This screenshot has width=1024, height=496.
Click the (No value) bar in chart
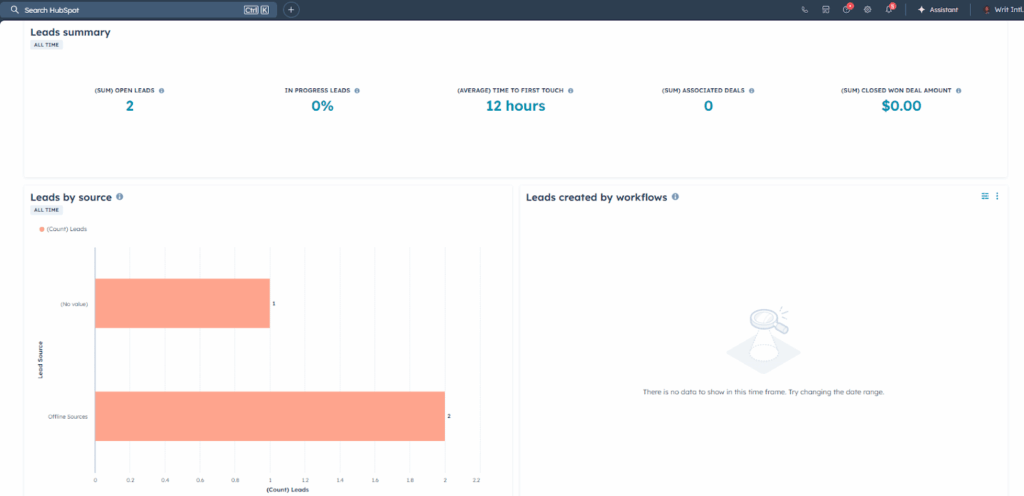coord(182,303)
